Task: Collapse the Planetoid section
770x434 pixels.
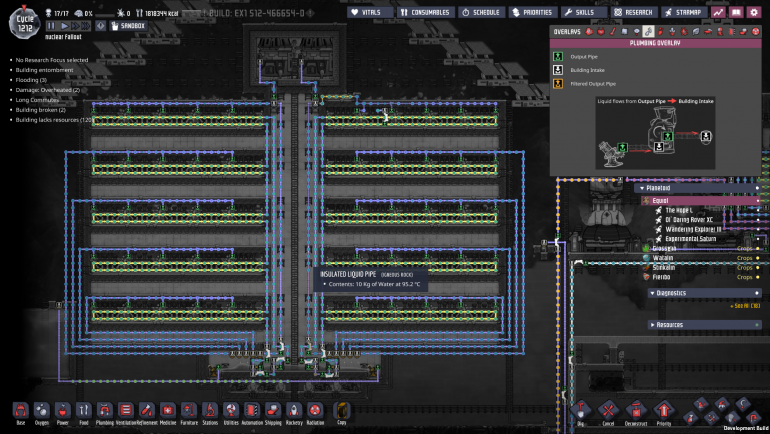Action: tap(658, 187)
